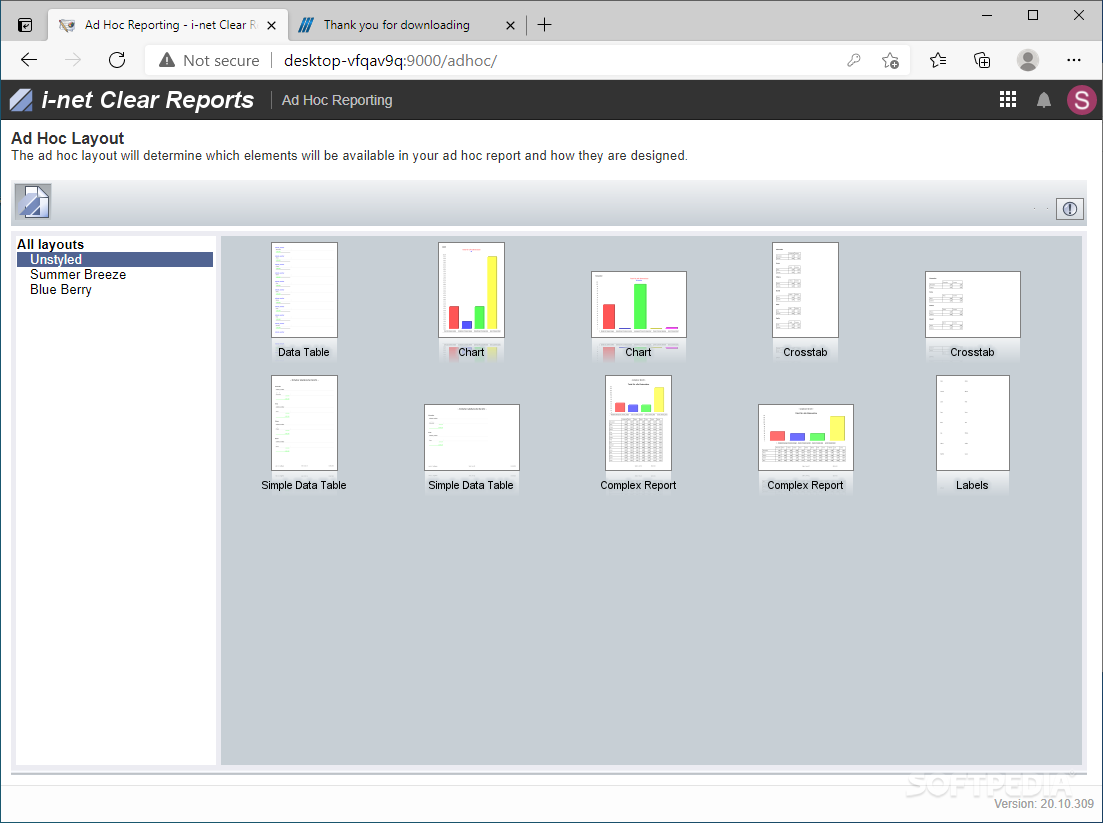Open the browser profile icon
The image size is (1103, 823).
pyautogui.click(x=1028, y=60)
